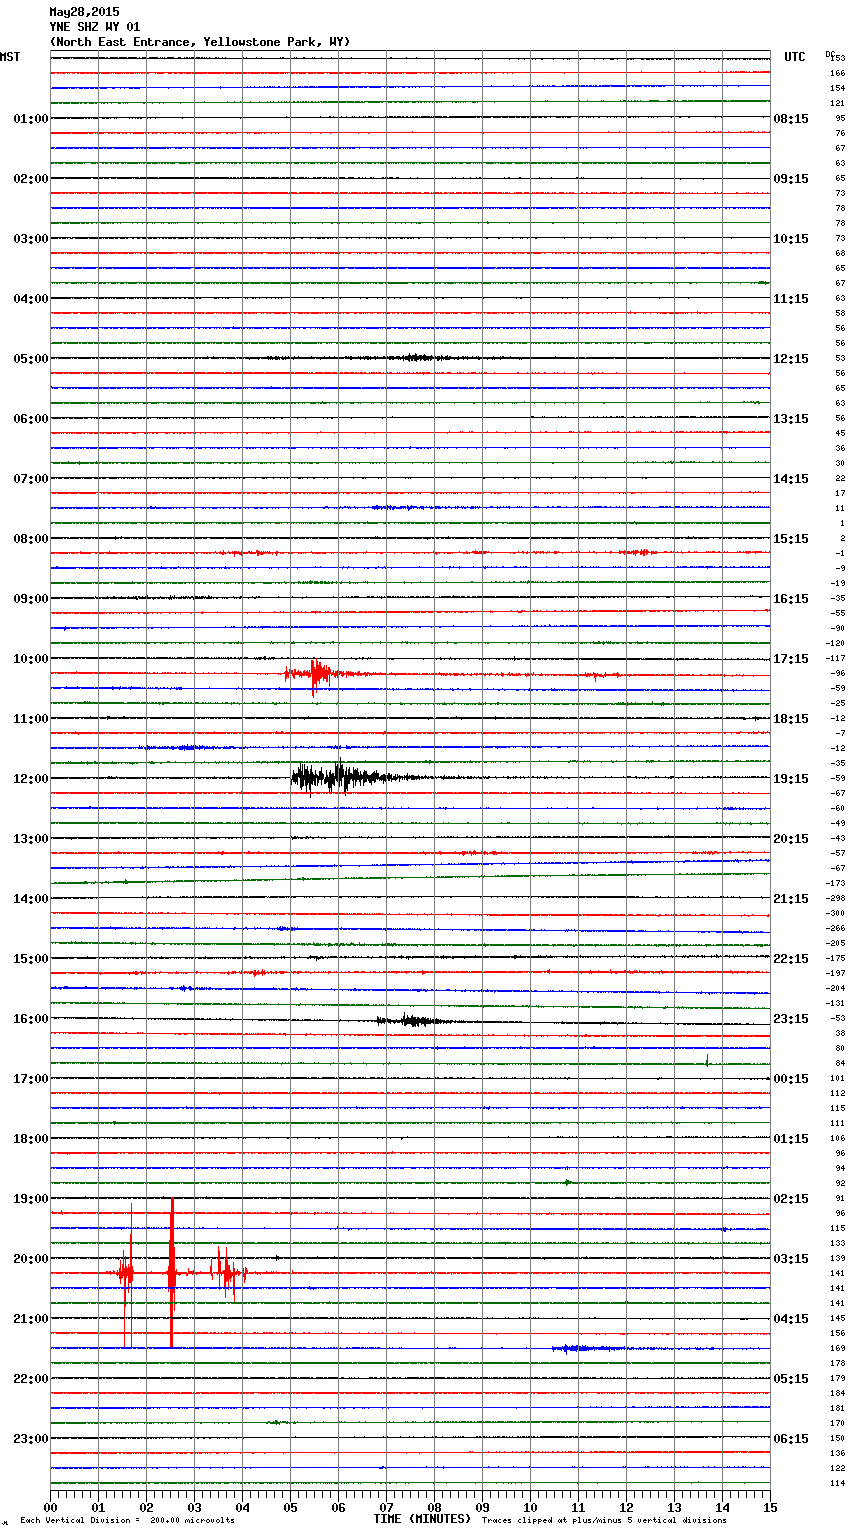The height and width of the screenshot is (1534, 850).
Task: Click the UTC timezone label
Action: click(x=795, y=57)
